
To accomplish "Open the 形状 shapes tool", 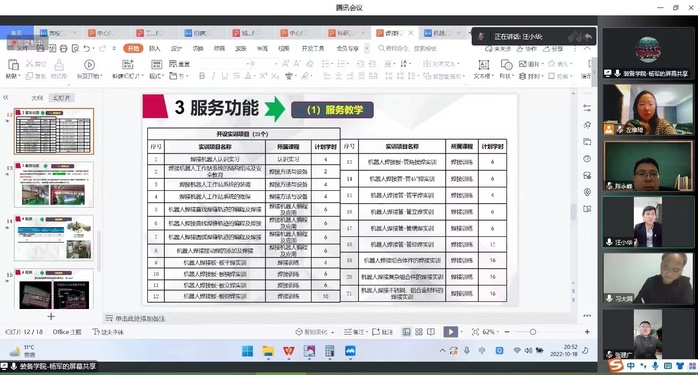I will 506,65.
